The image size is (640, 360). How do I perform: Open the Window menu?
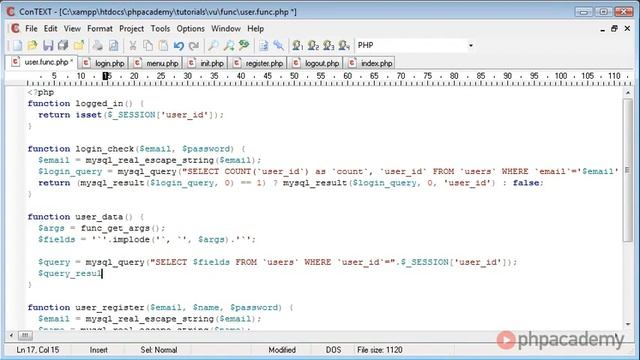(226, 29)
